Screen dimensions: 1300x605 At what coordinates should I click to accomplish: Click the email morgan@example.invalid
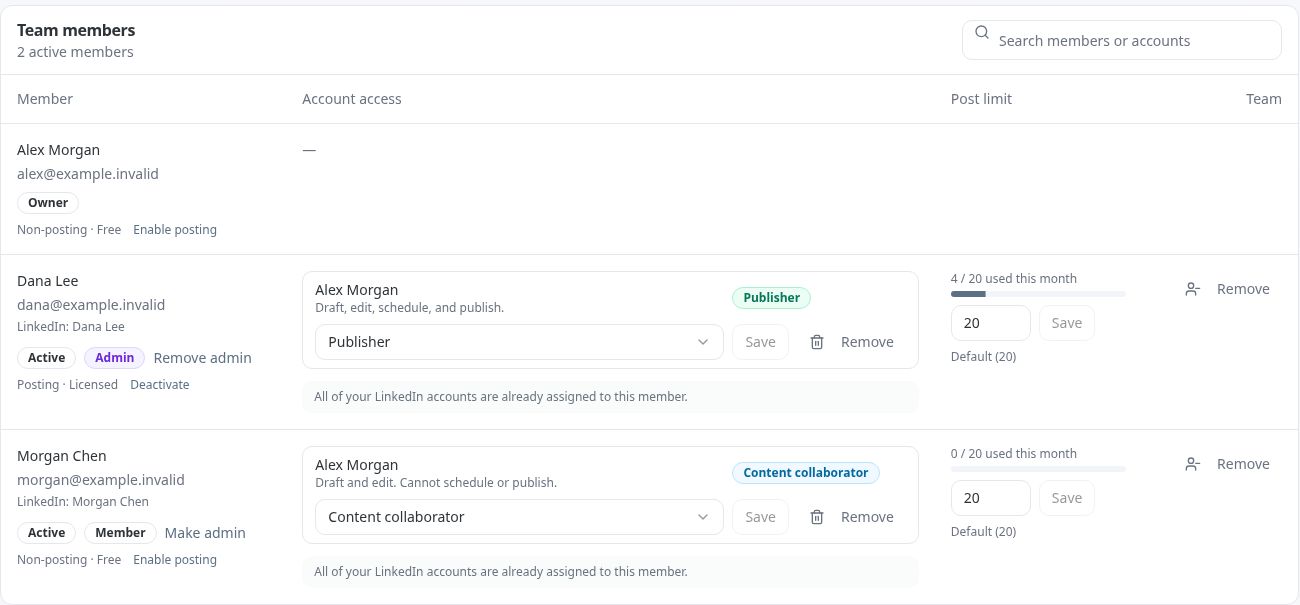pos(101,480)
